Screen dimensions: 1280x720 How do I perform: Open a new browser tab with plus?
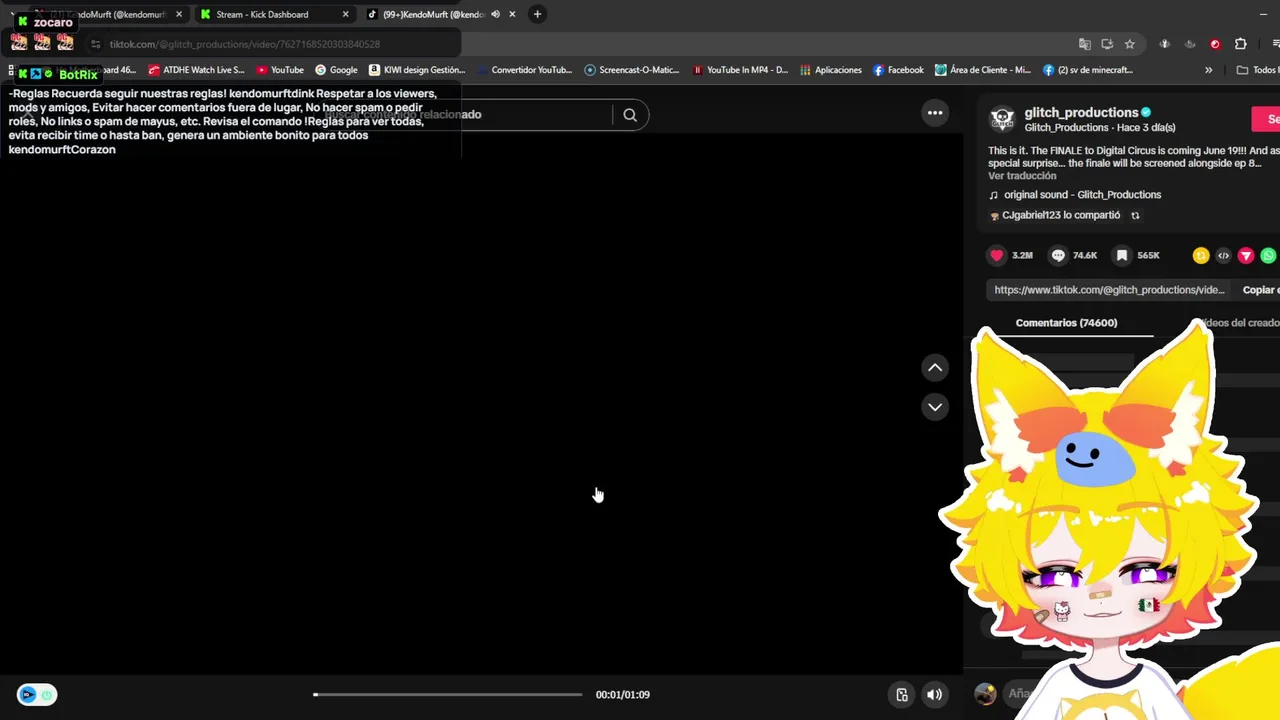tap(537, 14)
